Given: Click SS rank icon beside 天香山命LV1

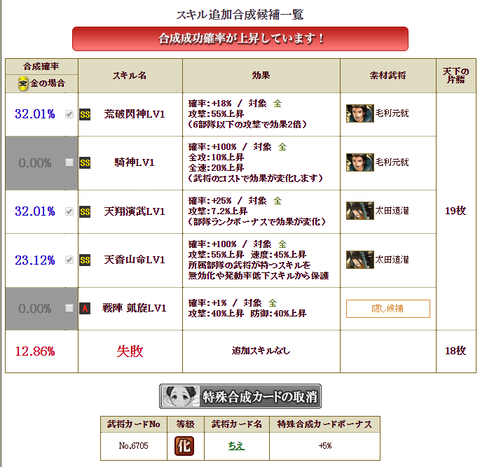Looking at the screenshot, I should [x=85, y=260].
